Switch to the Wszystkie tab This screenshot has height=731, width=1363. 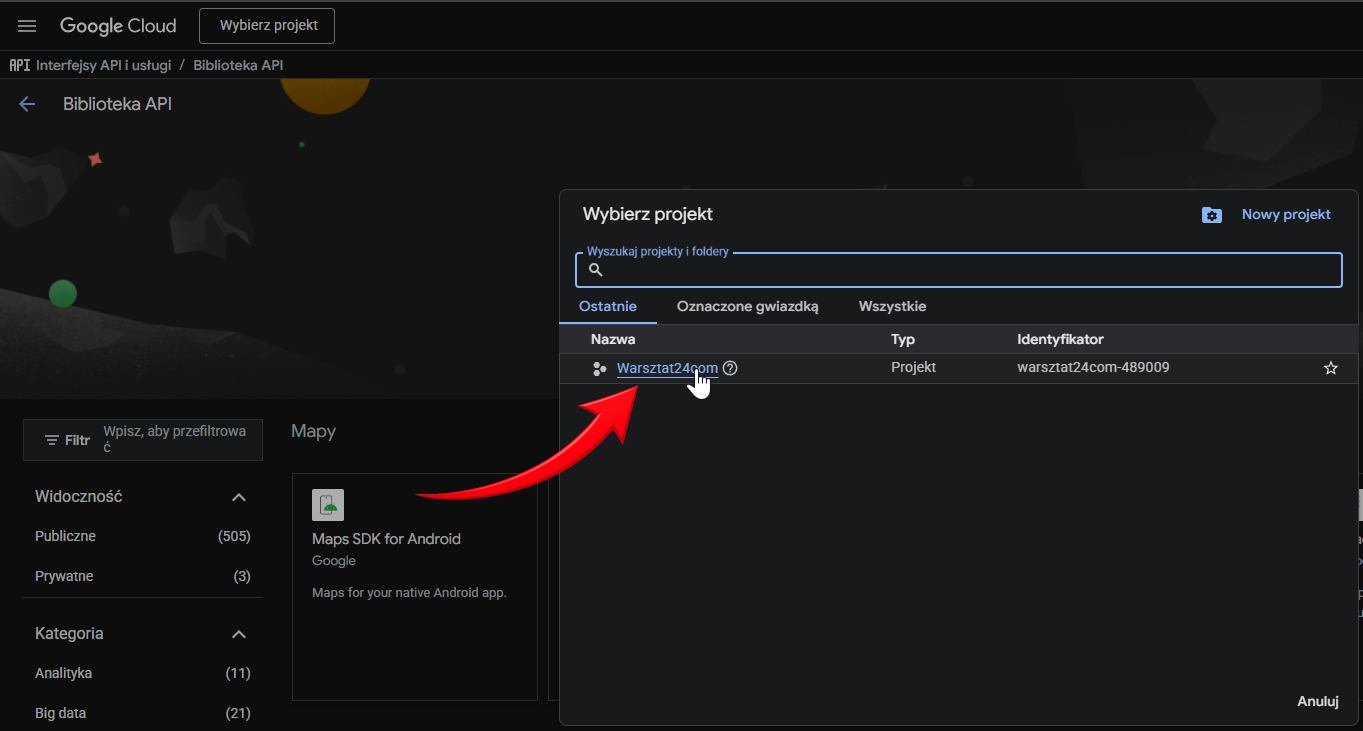pos(892,307)
